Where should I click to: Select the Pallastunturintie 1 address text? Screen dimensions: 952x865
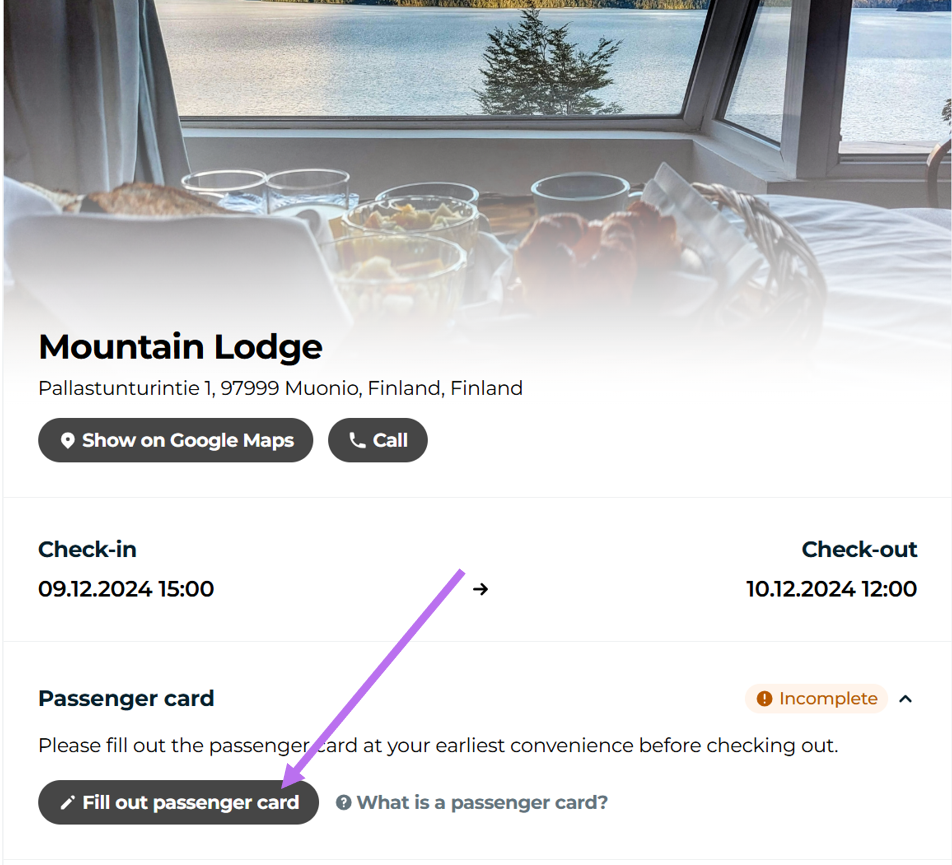(x=280, y=388)
